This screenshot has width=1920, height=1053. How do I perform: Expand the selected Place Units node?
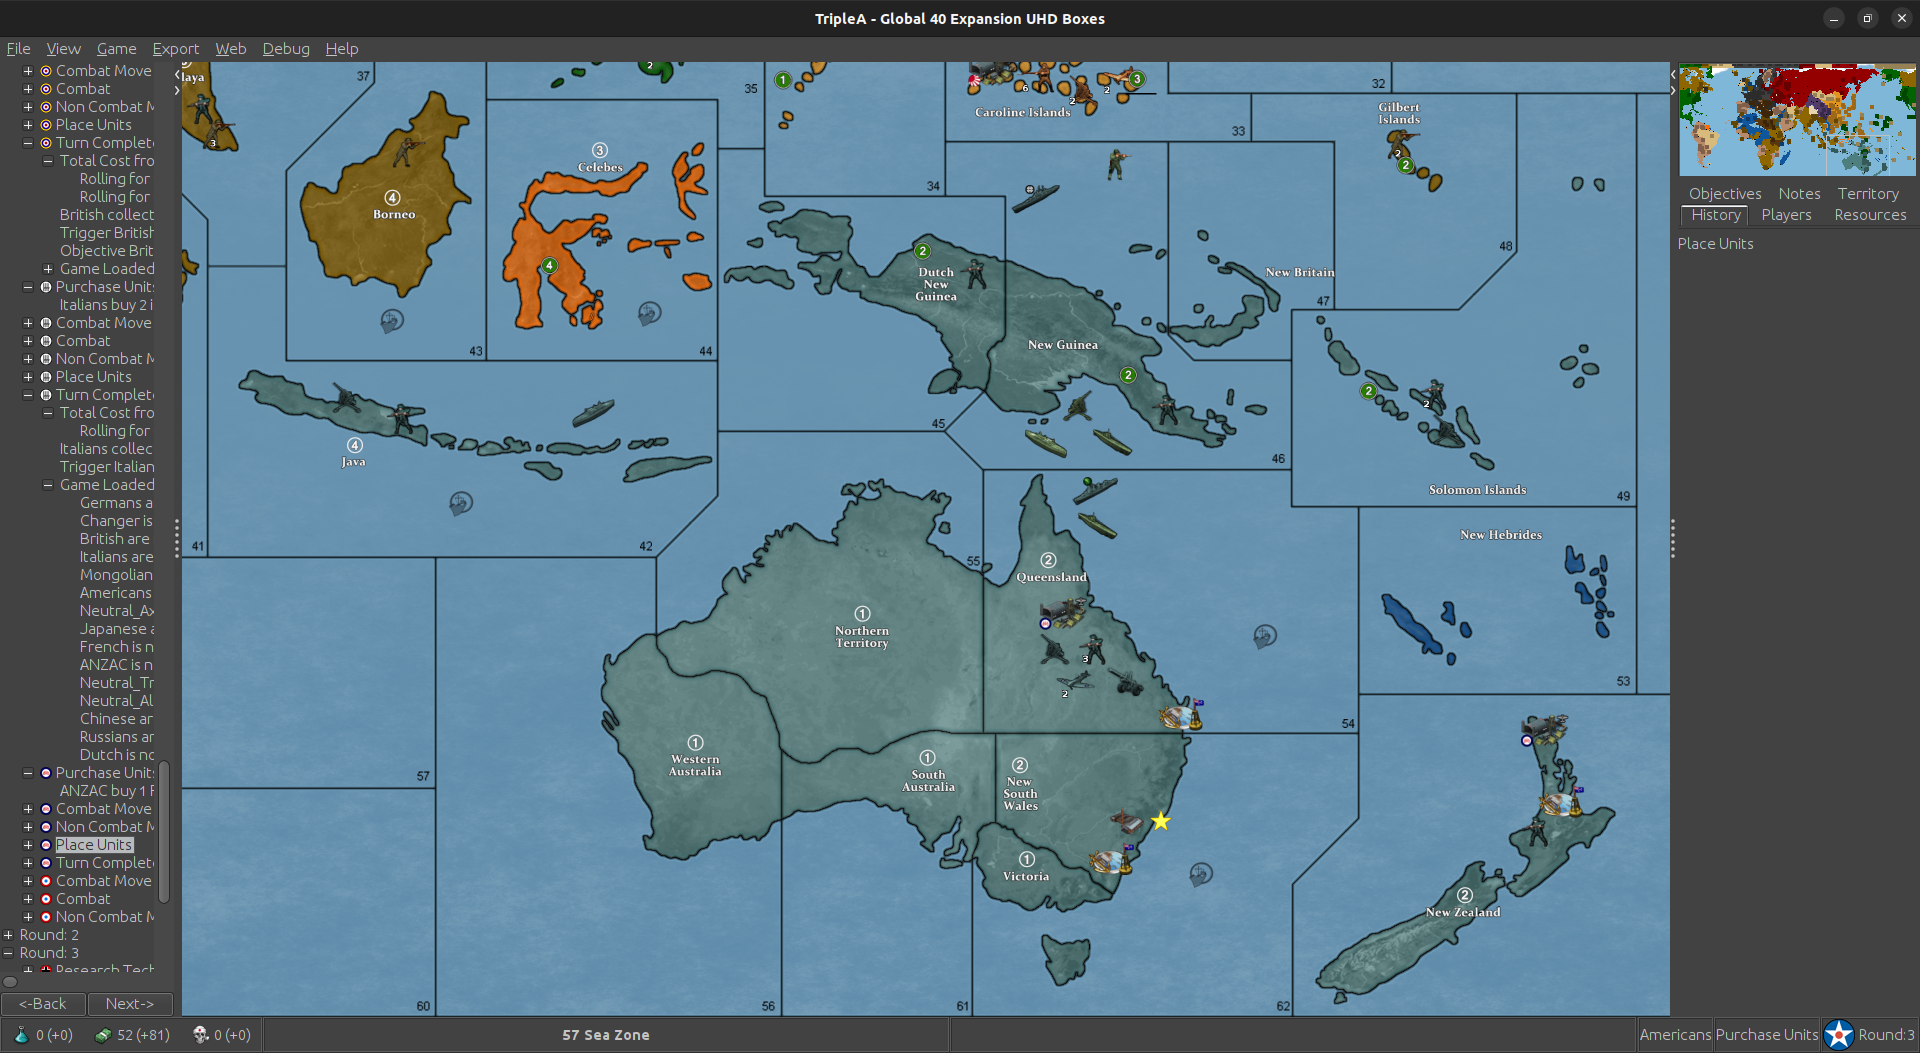click(28, 845)
